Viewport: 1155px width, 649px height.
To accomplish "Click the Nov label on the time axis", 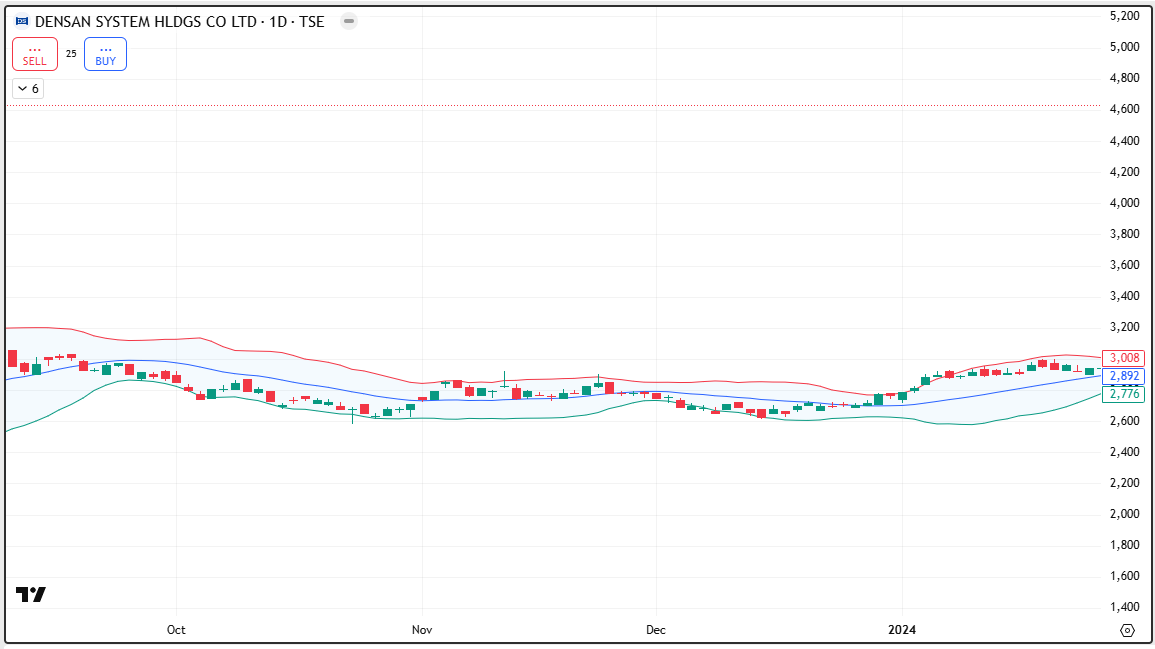I will click(x=422, y=630).
